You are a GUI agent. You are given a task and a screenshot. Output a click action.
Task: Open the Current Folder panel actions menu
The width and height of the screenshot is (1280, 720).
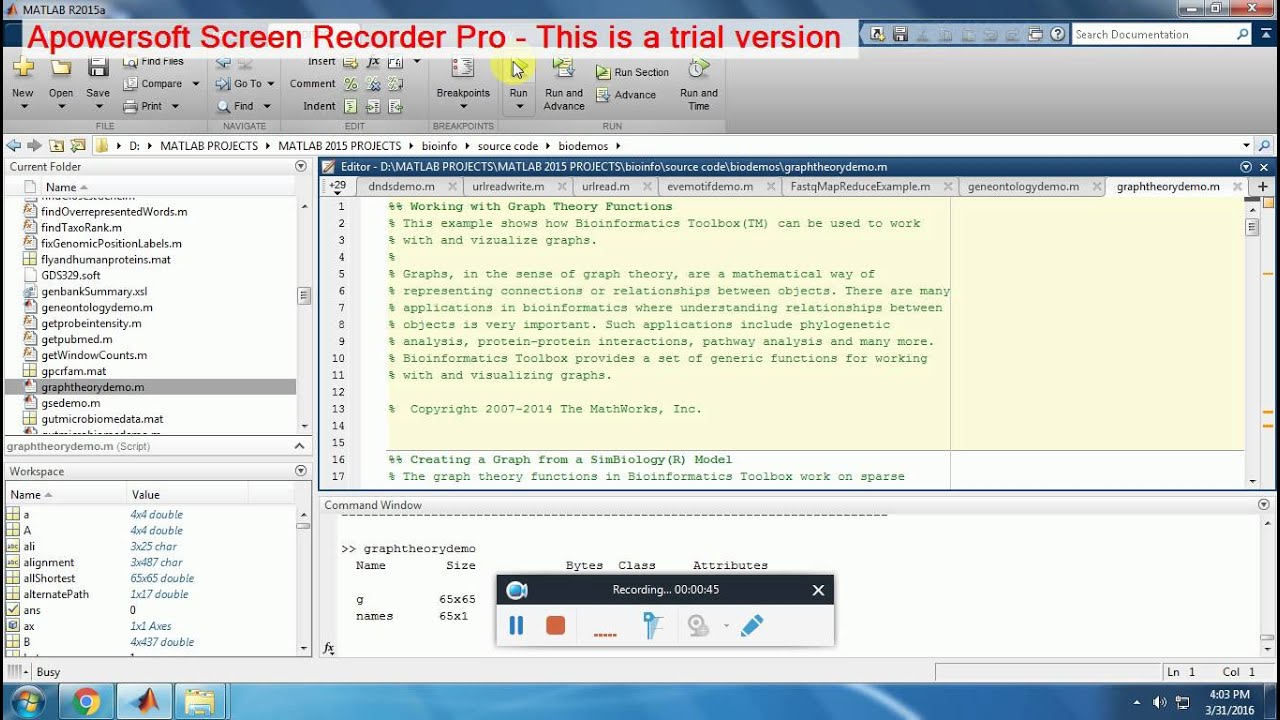coord(300,166)
